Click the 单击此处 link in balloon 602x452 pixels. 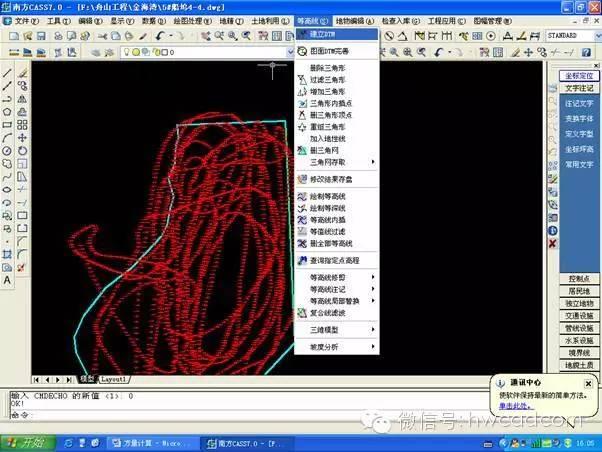coord(515,406)
